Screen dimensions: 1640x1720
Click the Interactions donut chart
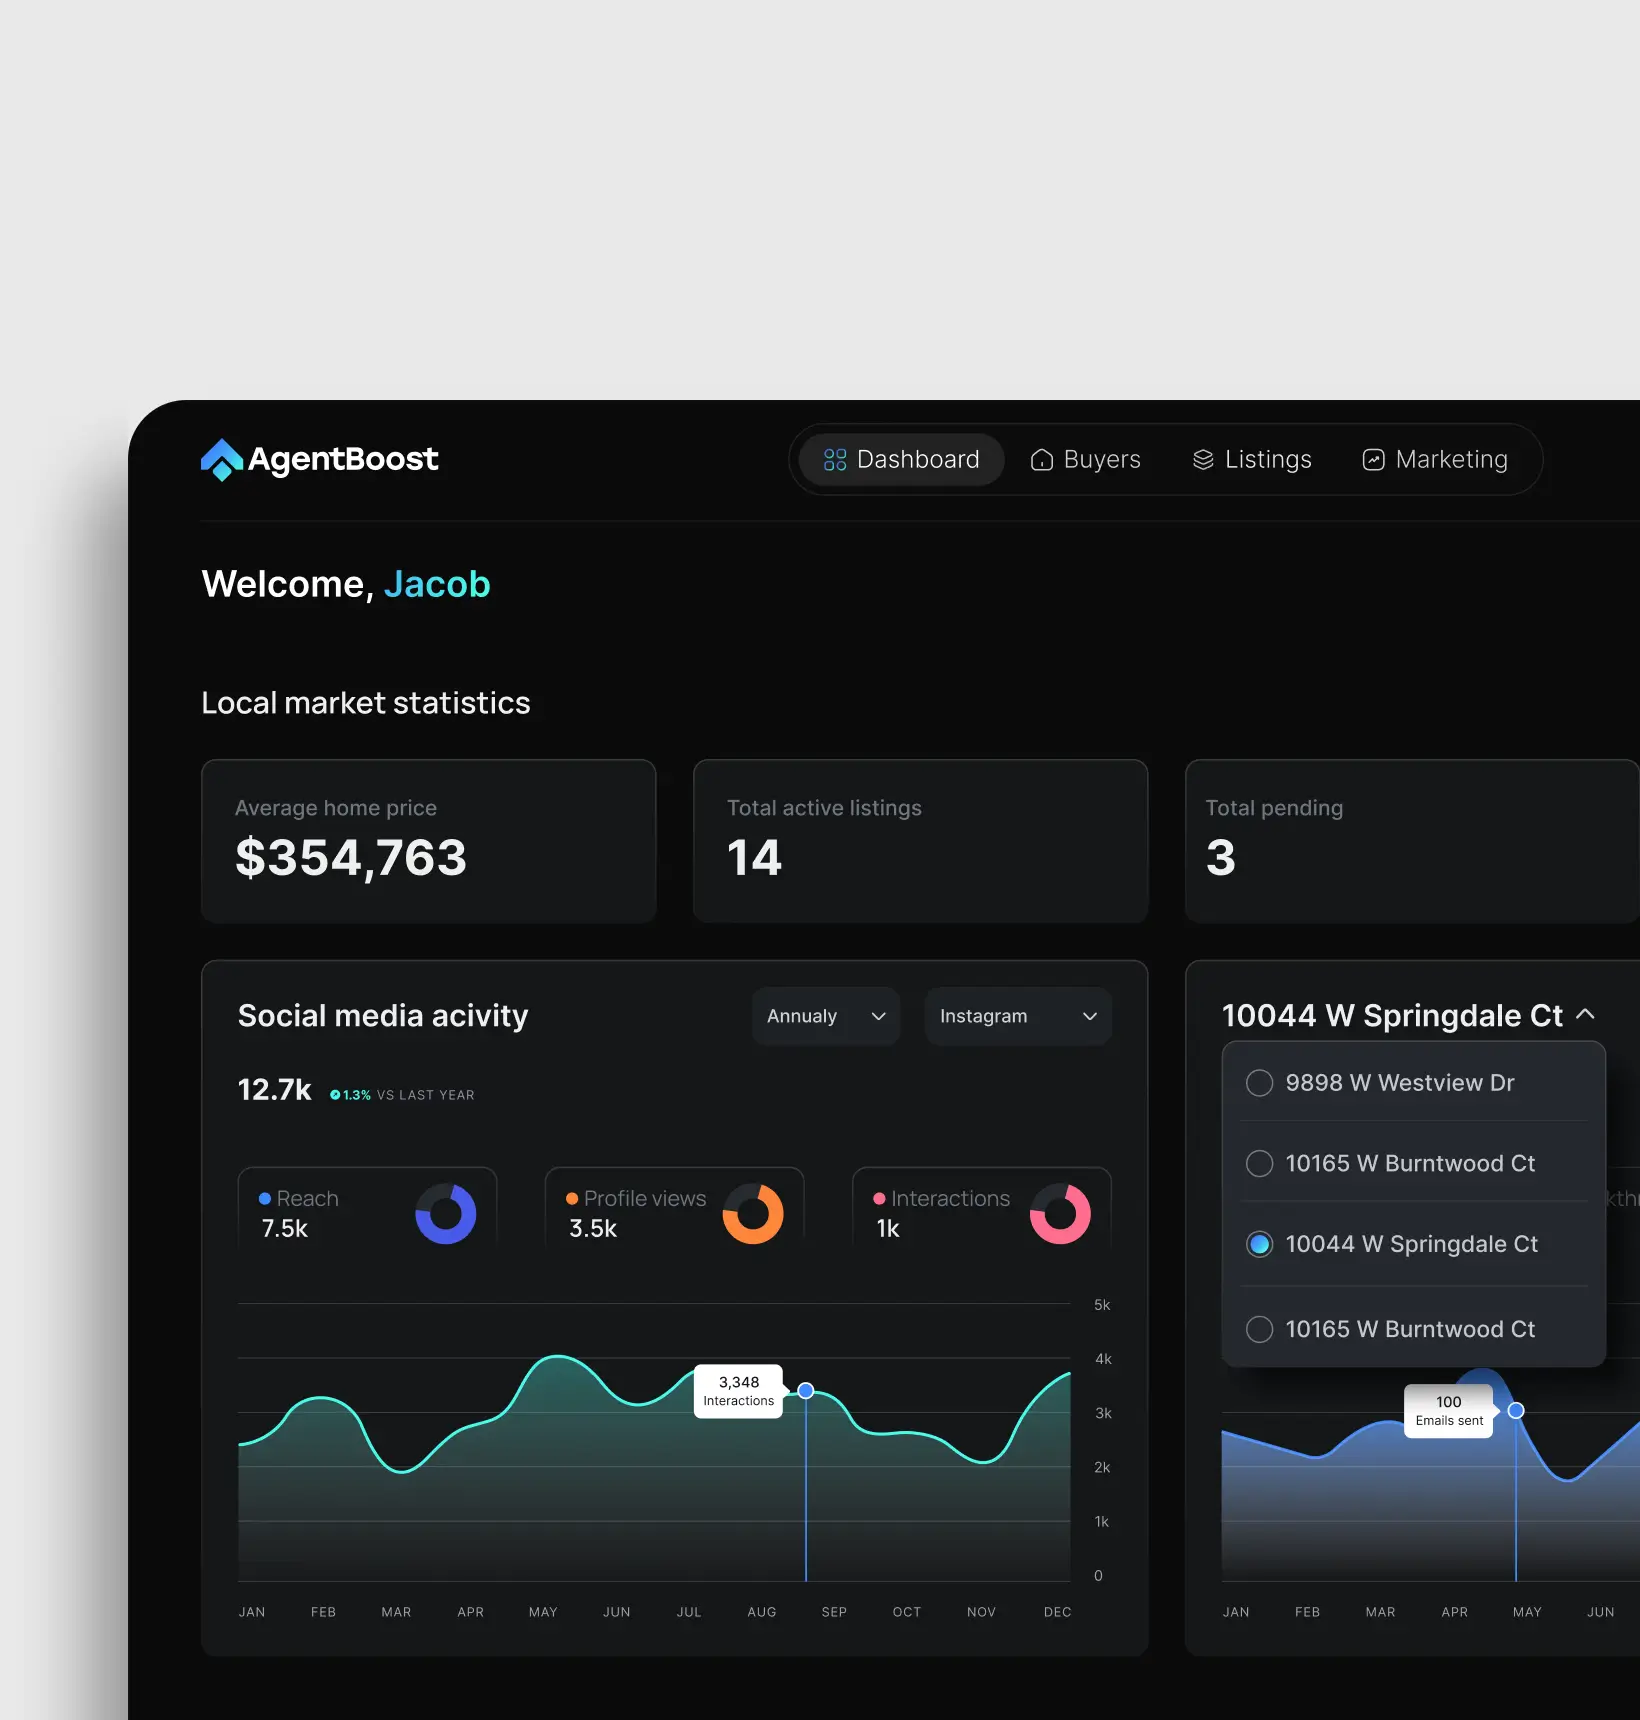(x=1060, y=1214)
